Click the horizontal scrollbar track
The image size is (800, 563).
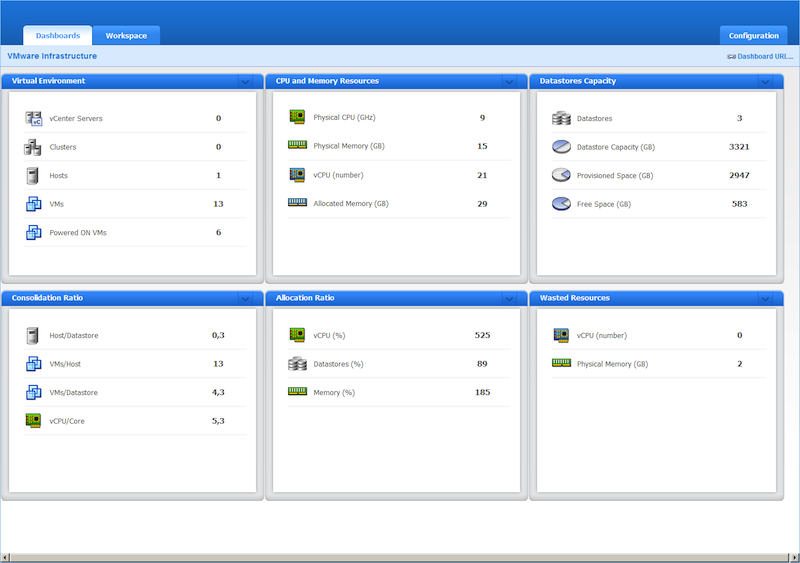tap(399, 557)
